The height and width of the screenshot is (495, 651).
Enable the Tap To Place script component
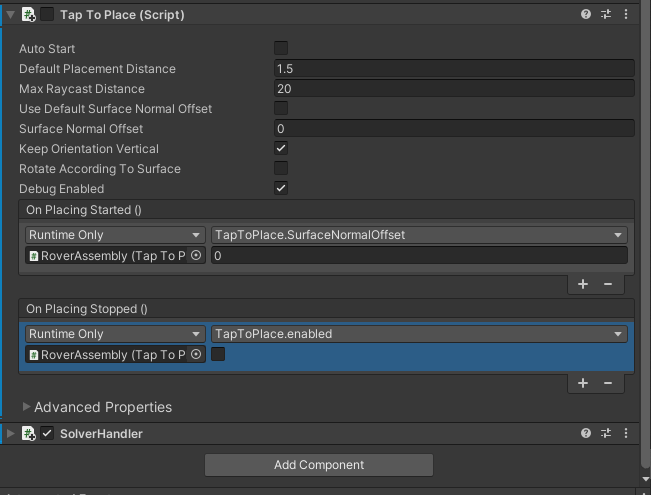pos(47,15)
